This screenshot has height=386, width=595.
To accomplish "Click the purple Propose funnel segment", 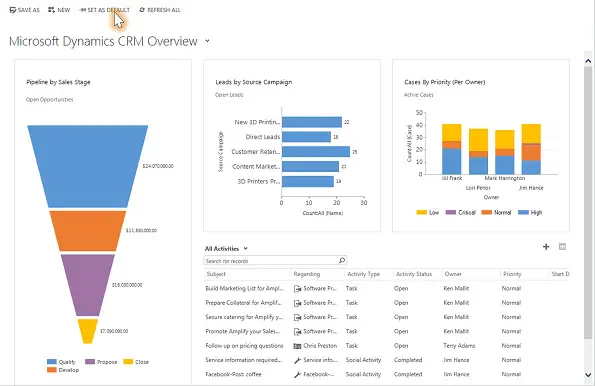I will [88, 285].
